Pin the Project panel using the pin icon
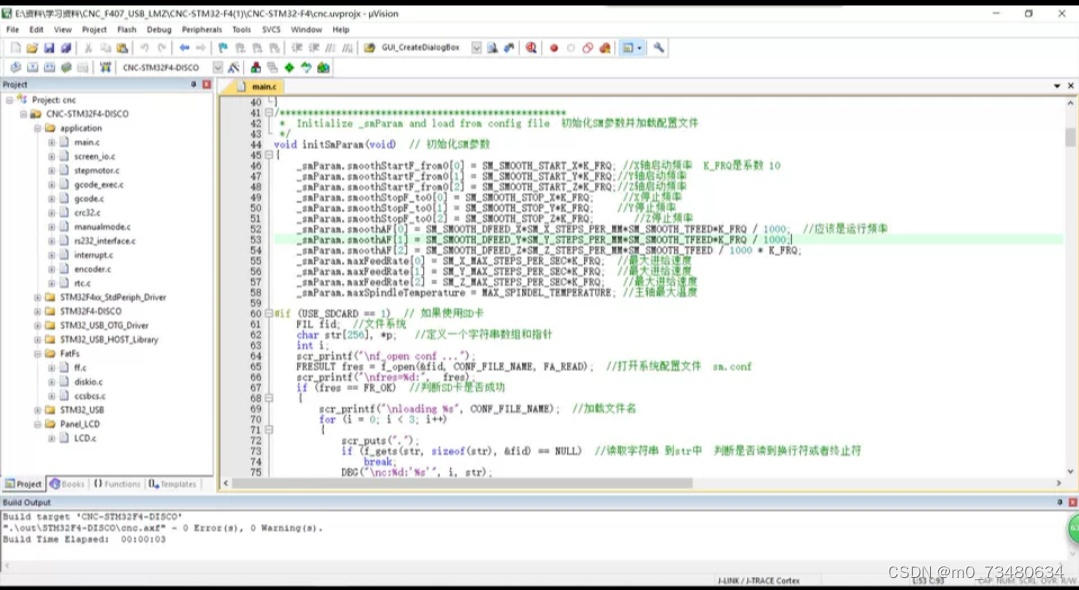Image resolution: width=1079 pixels, height=590 pixels. [x=193, y=84]
